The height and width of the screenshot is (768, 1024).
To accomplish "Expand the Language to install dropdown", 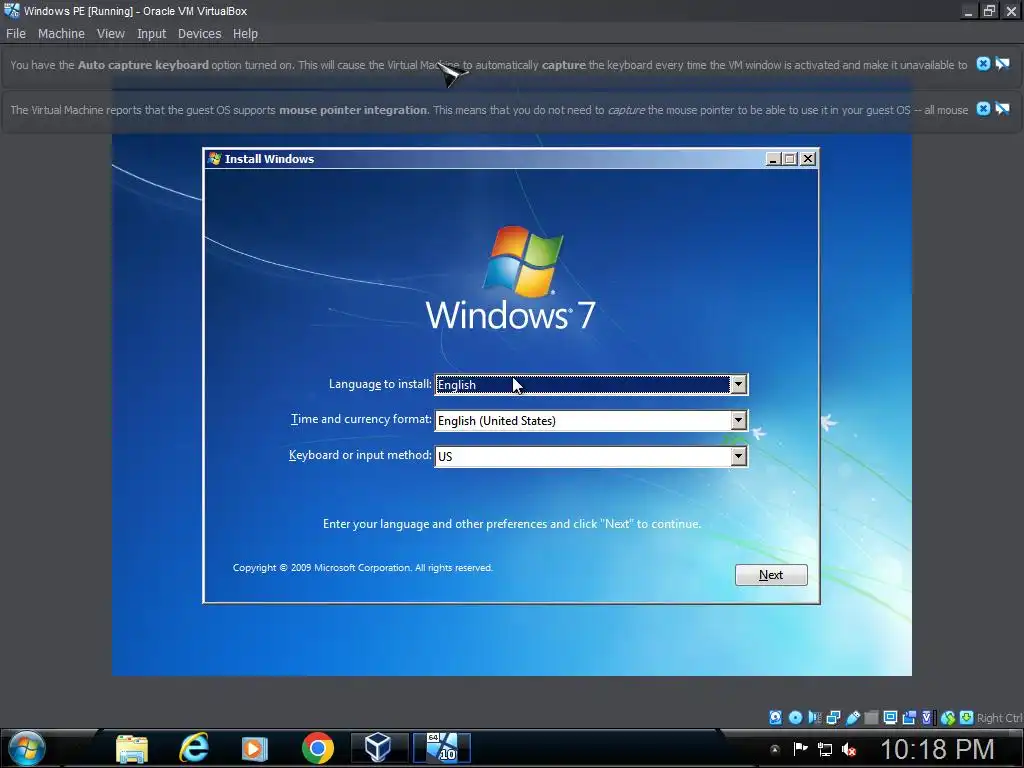I will pos(739,385).
